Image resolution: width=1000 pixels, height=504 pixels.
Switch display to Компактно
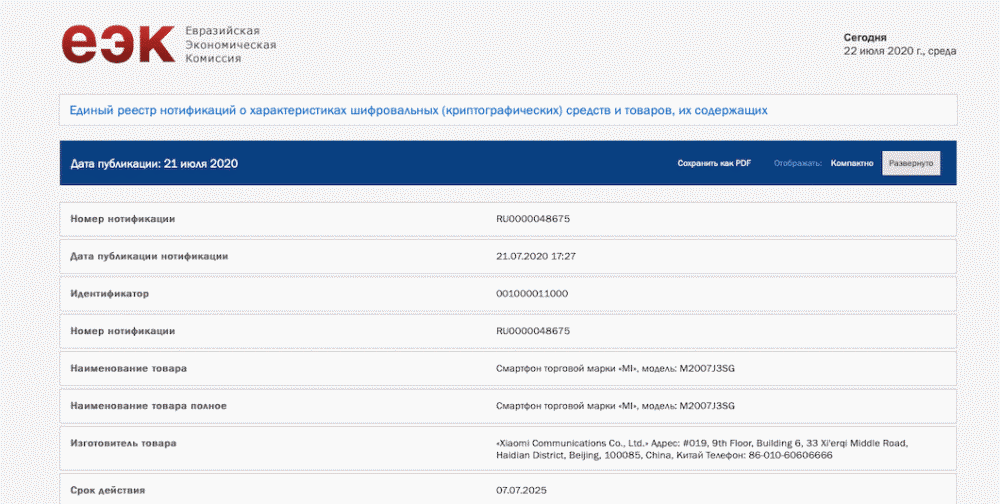pos(851,163)
